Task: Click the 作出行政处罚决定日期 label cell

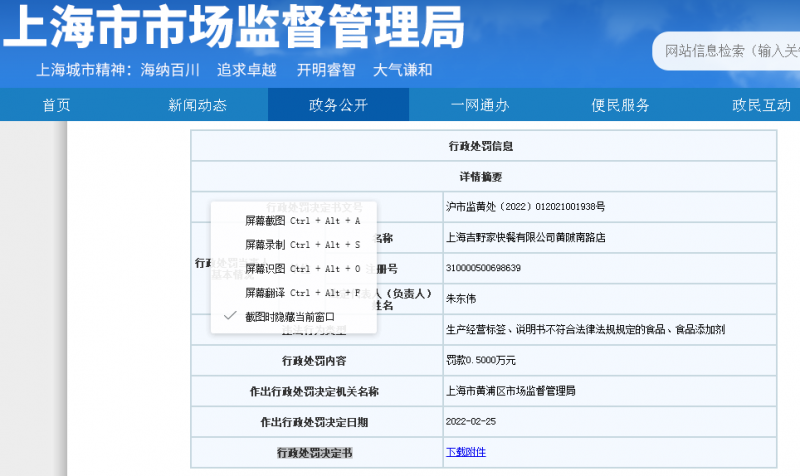Action: (x=317, y=422)
